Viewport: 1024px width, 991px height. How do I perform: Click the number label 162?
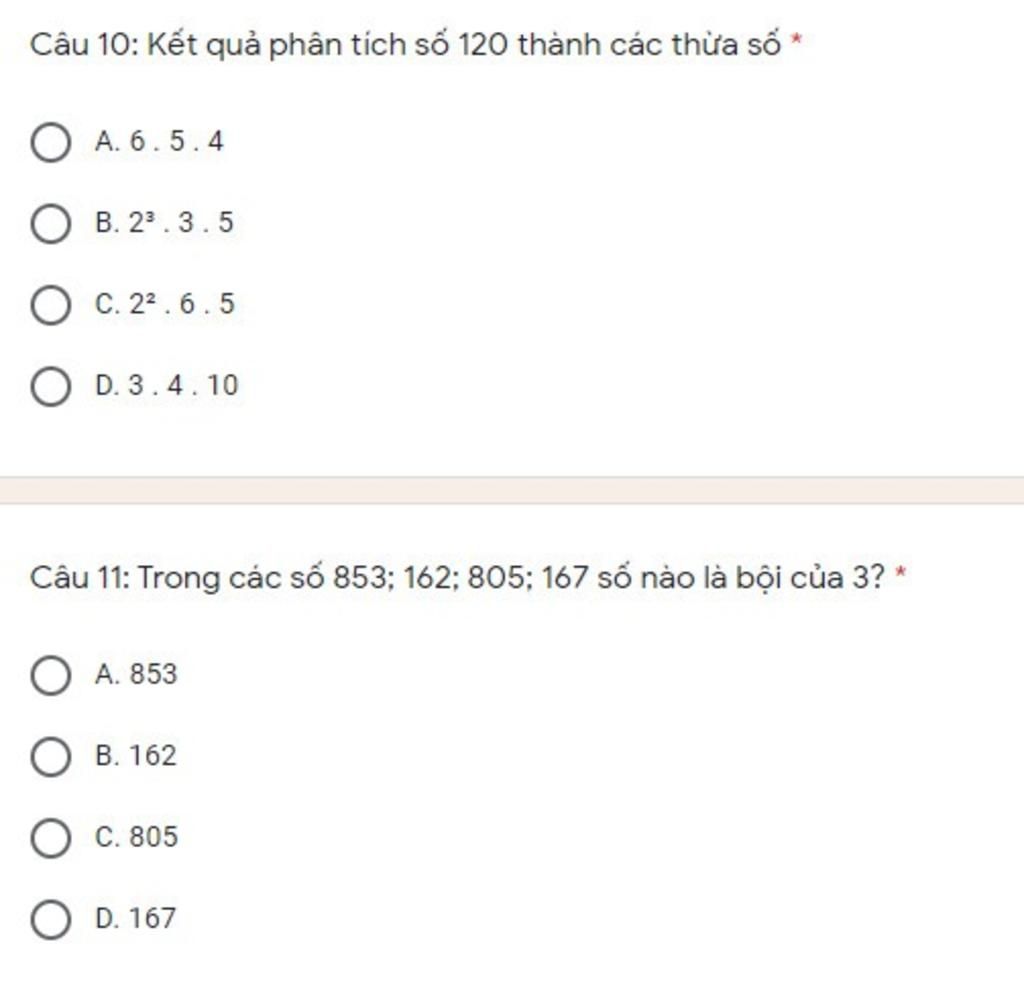tap(153, 756)
